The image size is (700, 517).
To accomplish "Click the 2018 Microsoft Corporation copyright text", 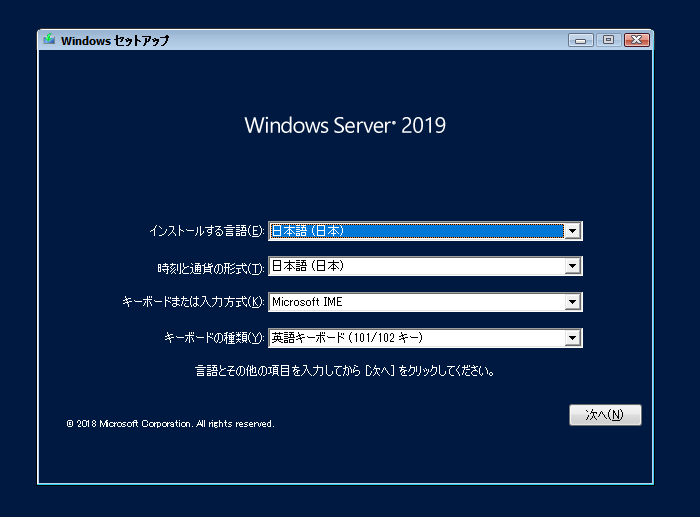I will point(170,424).
